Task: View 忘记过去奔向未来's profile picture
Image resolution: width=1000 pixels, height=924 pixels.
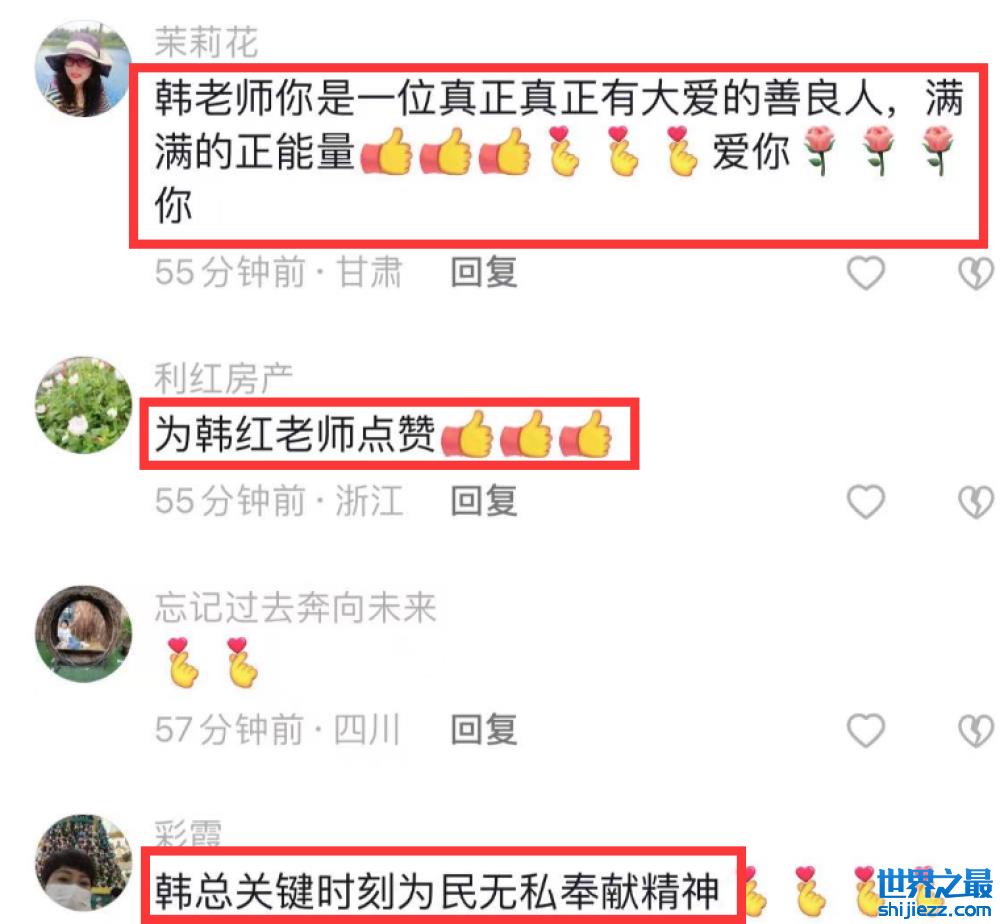Action: (83, 634)
